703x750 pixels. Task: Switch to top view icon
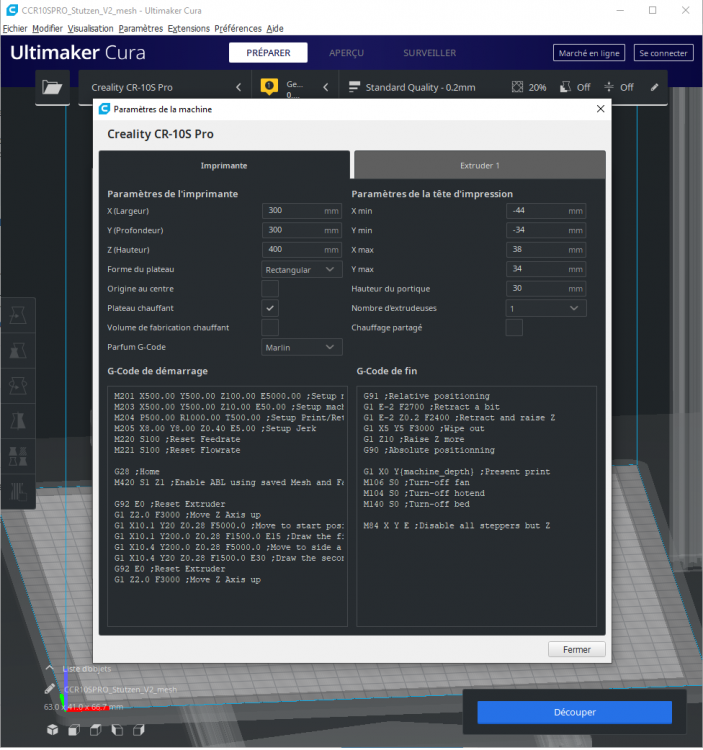96,729
